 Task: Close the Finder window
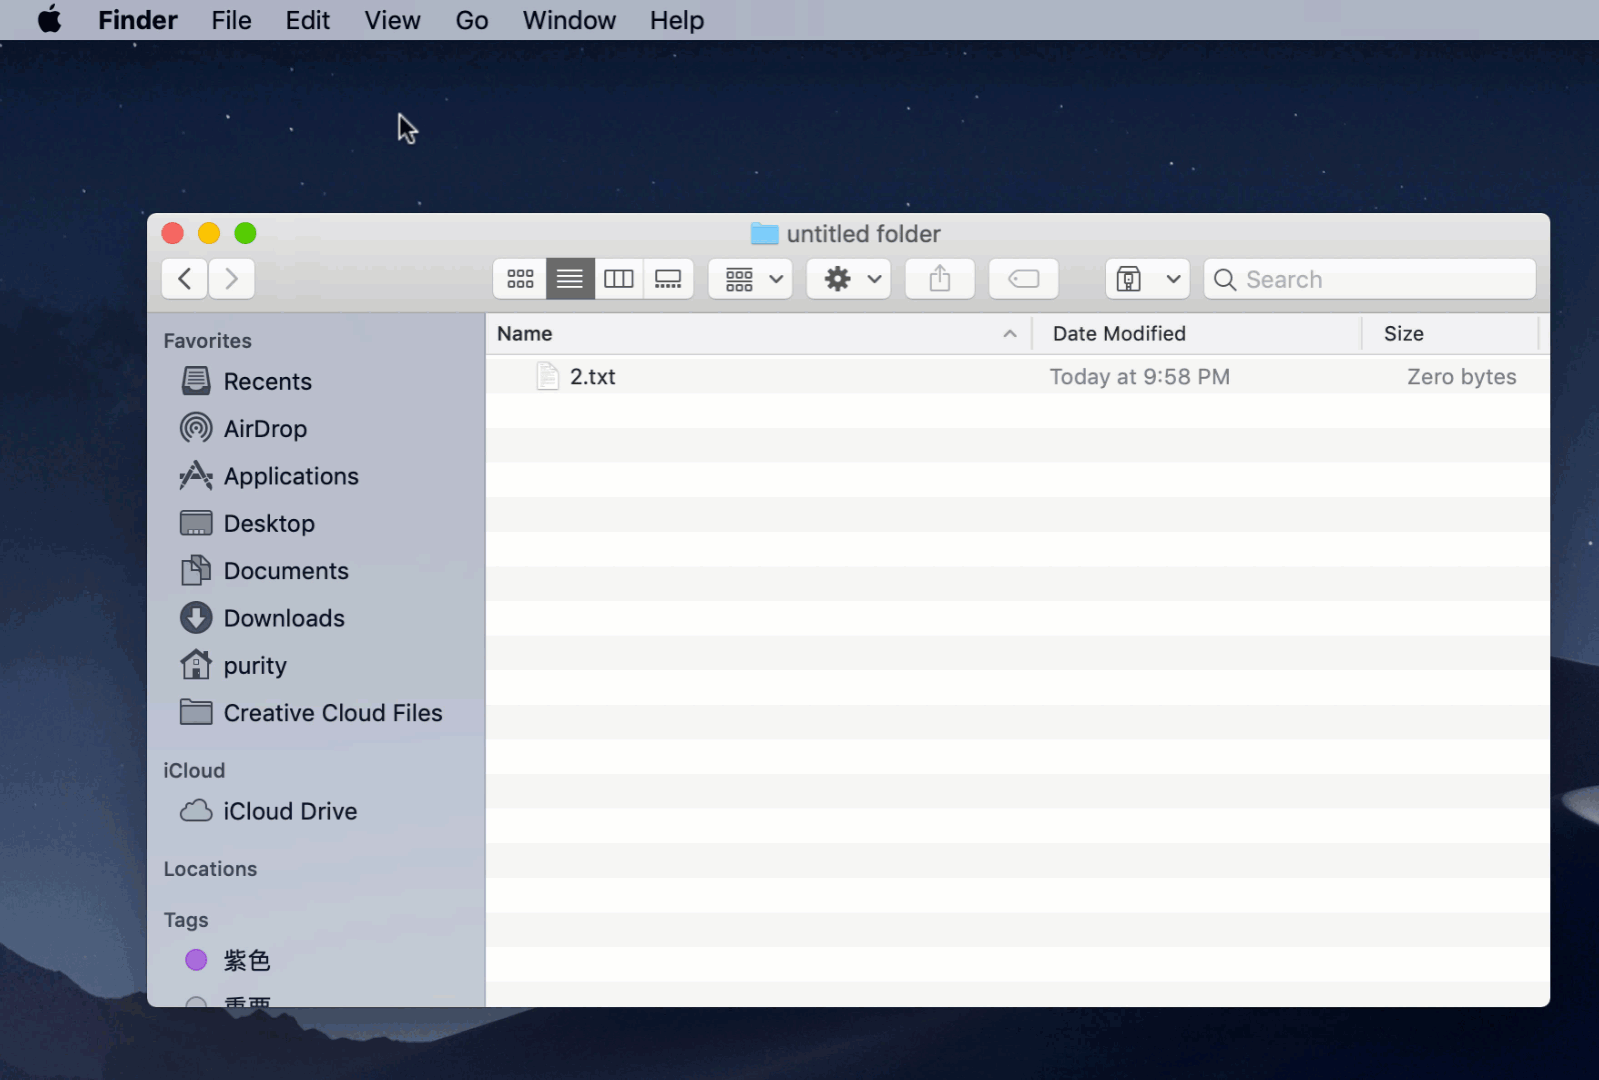tap(172, 233)
